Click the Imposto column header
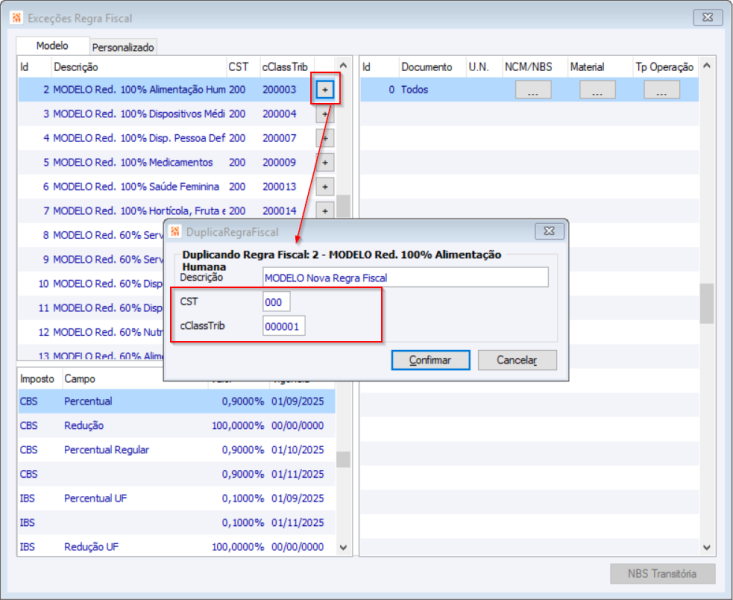 click(39, 379)
